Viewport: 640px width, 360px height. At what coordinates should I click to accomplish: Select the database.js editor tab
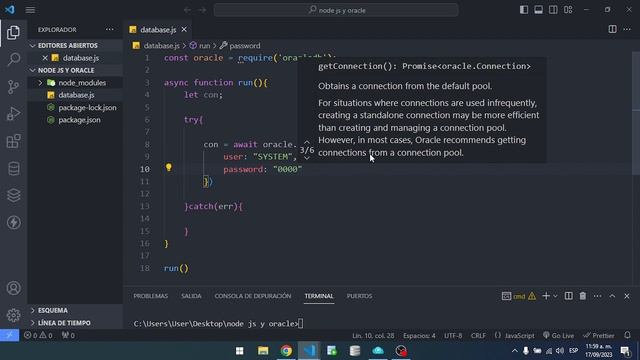click(x=158, y=29)
